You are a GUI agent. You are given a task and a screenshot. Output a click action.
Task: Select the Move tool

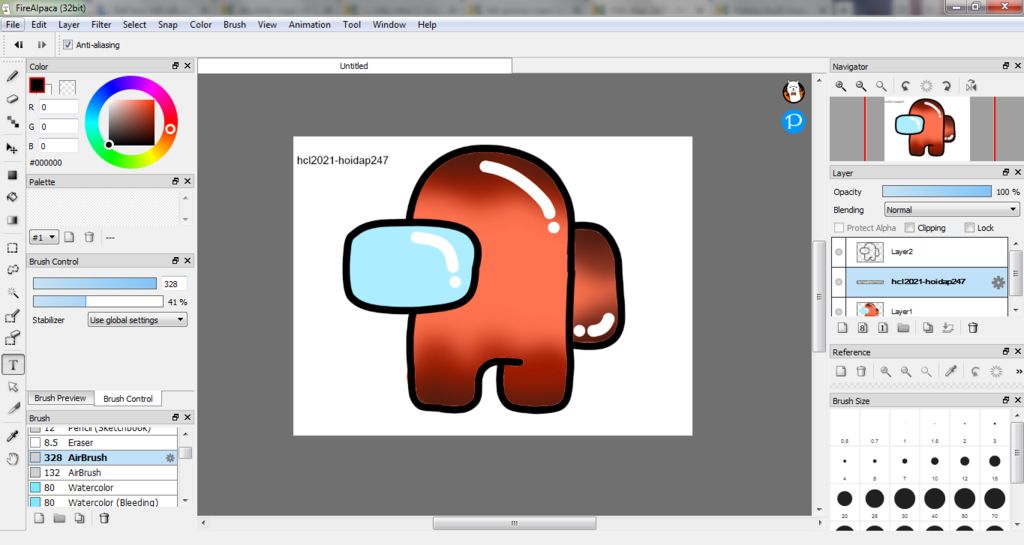(12, 148)
